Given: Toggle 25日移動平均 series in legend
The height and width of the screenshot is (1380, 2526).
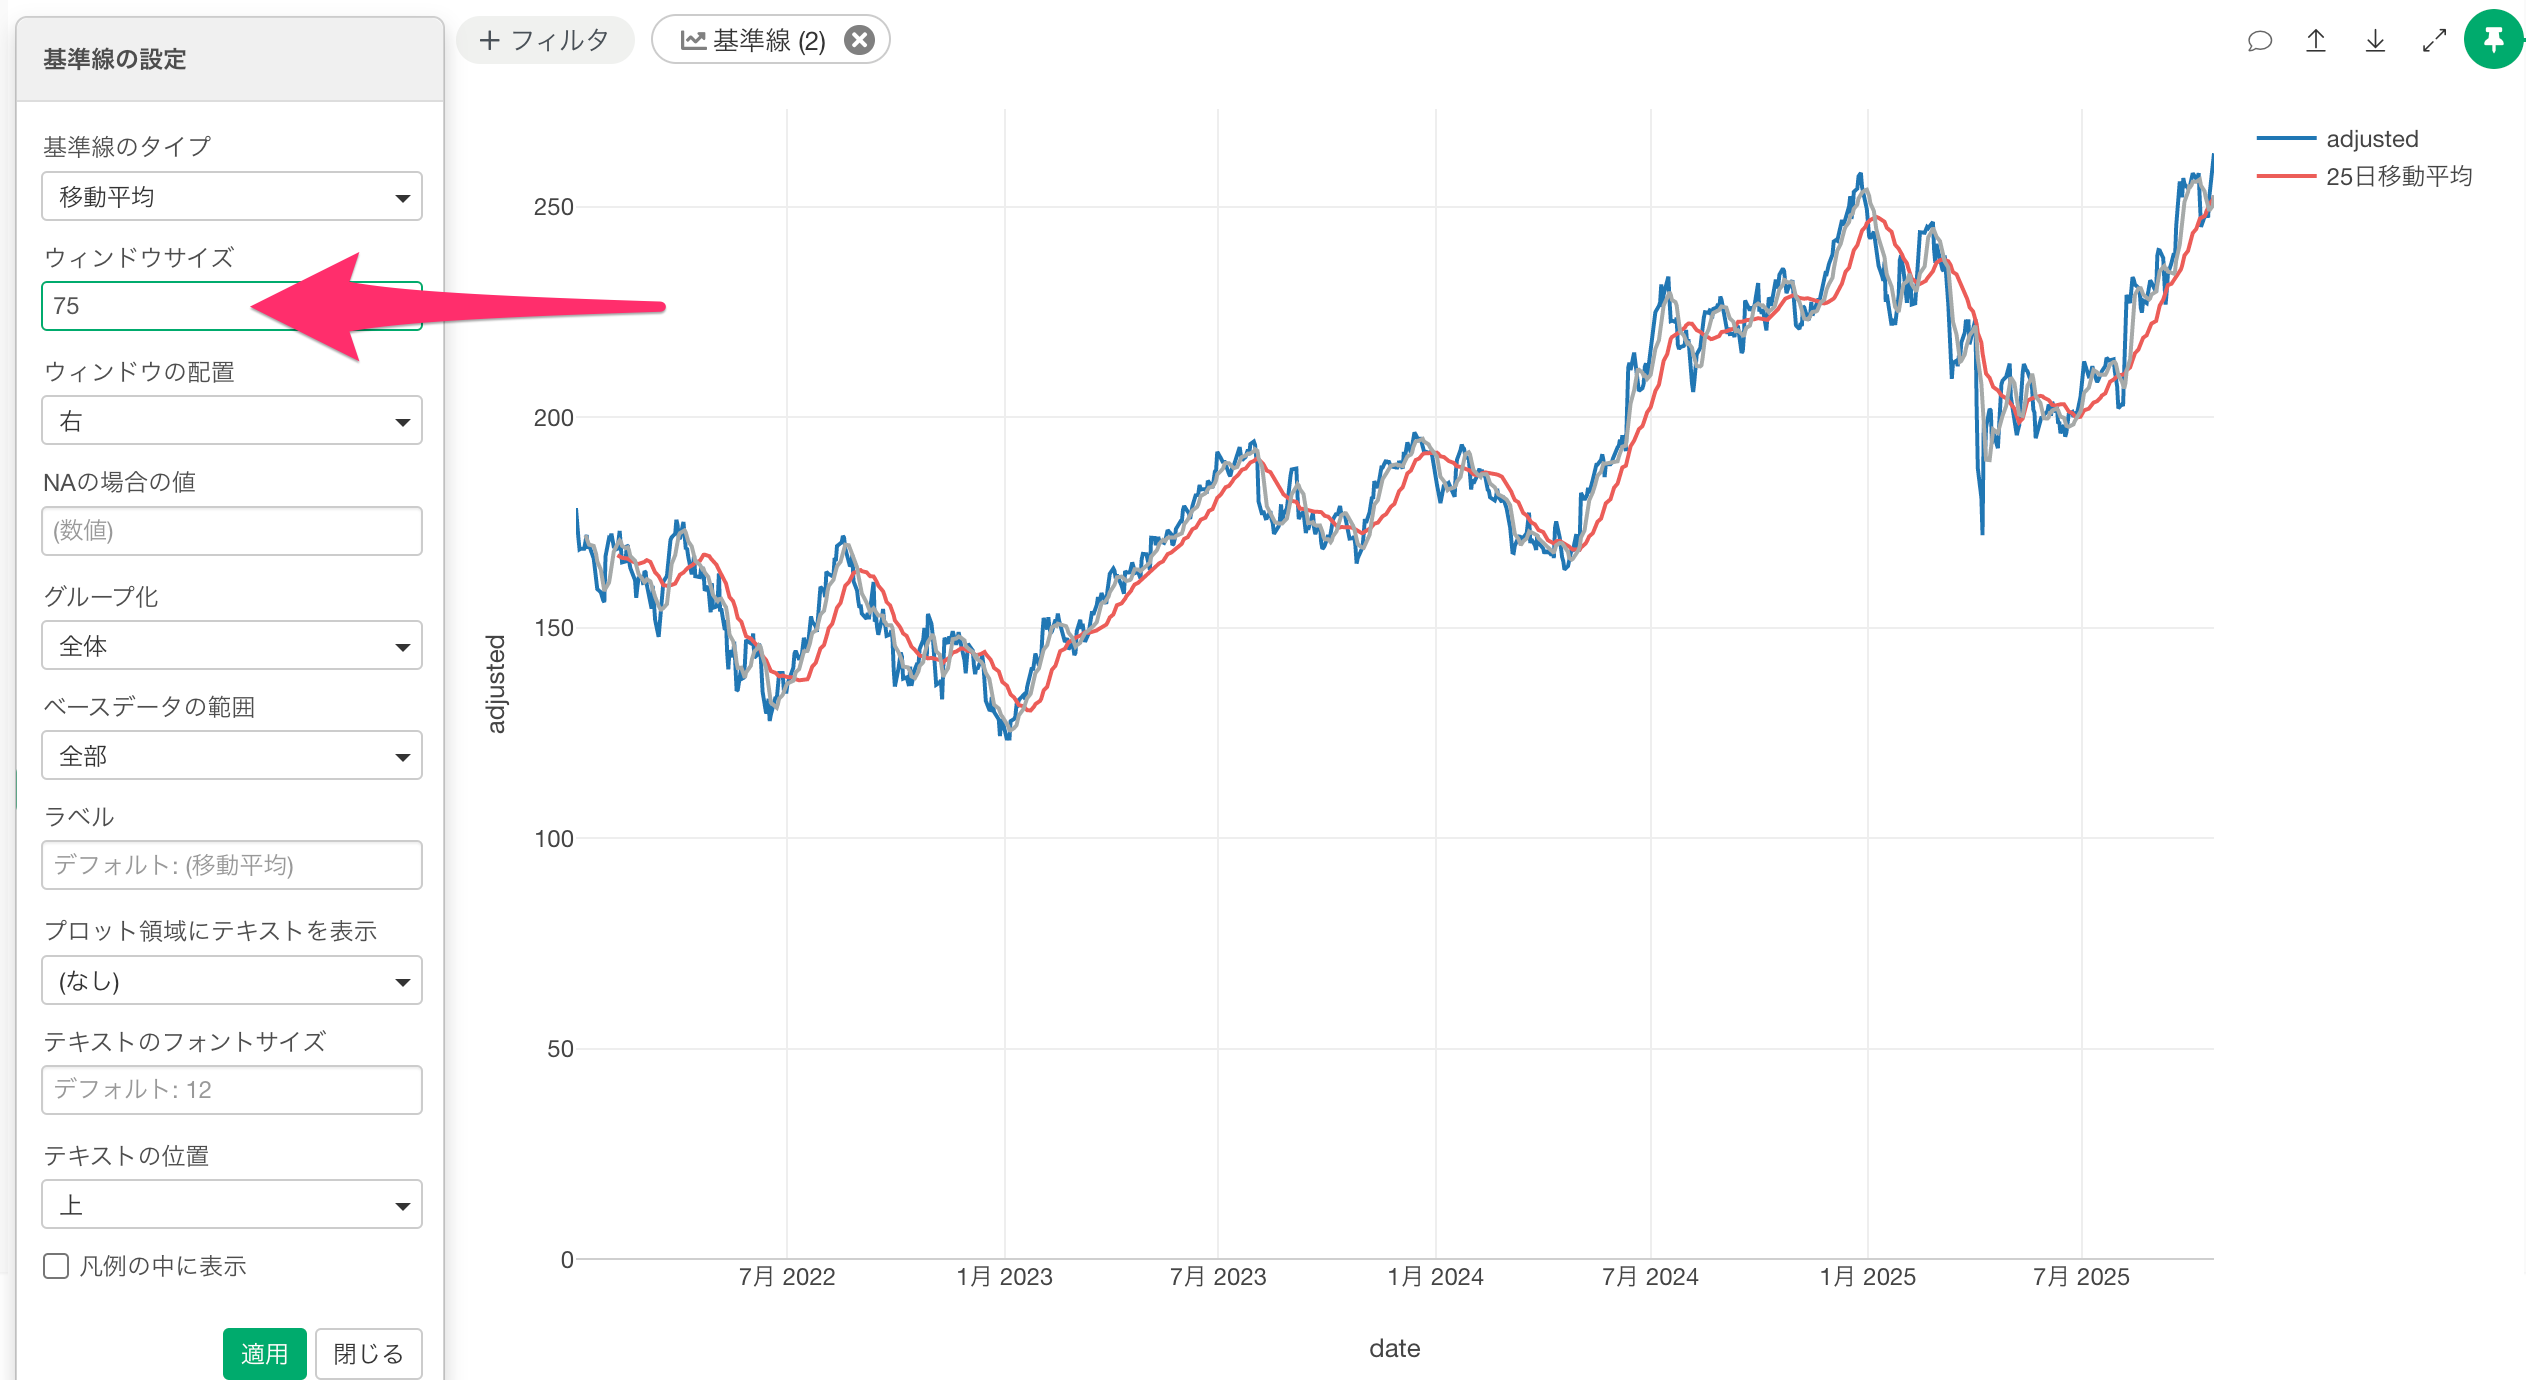Looking at the screenshot, I should (x=2397, y=176).
